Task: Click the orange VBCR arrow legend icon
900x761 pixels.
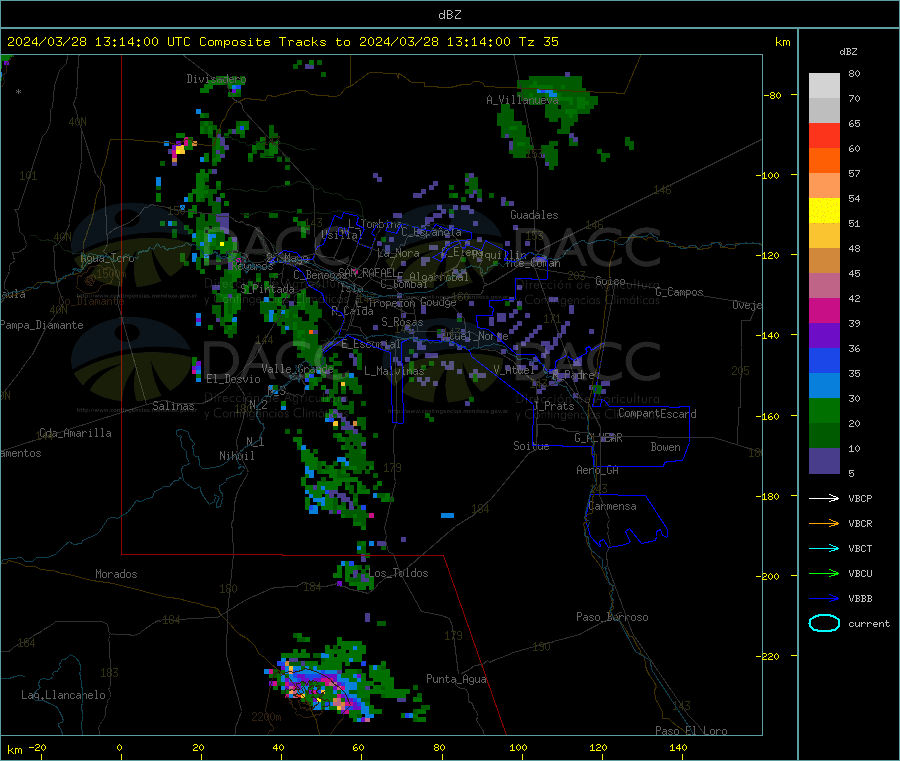Action: click(824, 523)
